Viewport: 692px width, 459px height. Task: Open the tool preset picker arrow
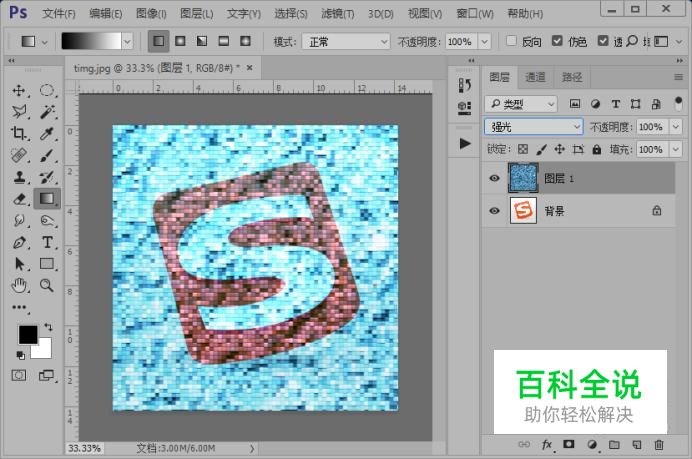[x=45, y=42]
